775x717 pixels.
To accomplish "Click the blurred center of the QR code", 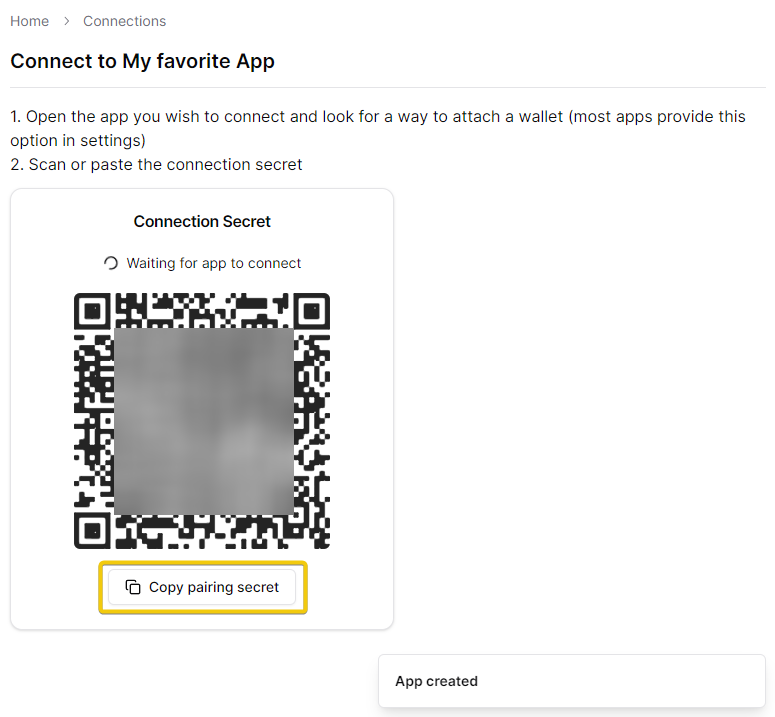I will [204, 420].
